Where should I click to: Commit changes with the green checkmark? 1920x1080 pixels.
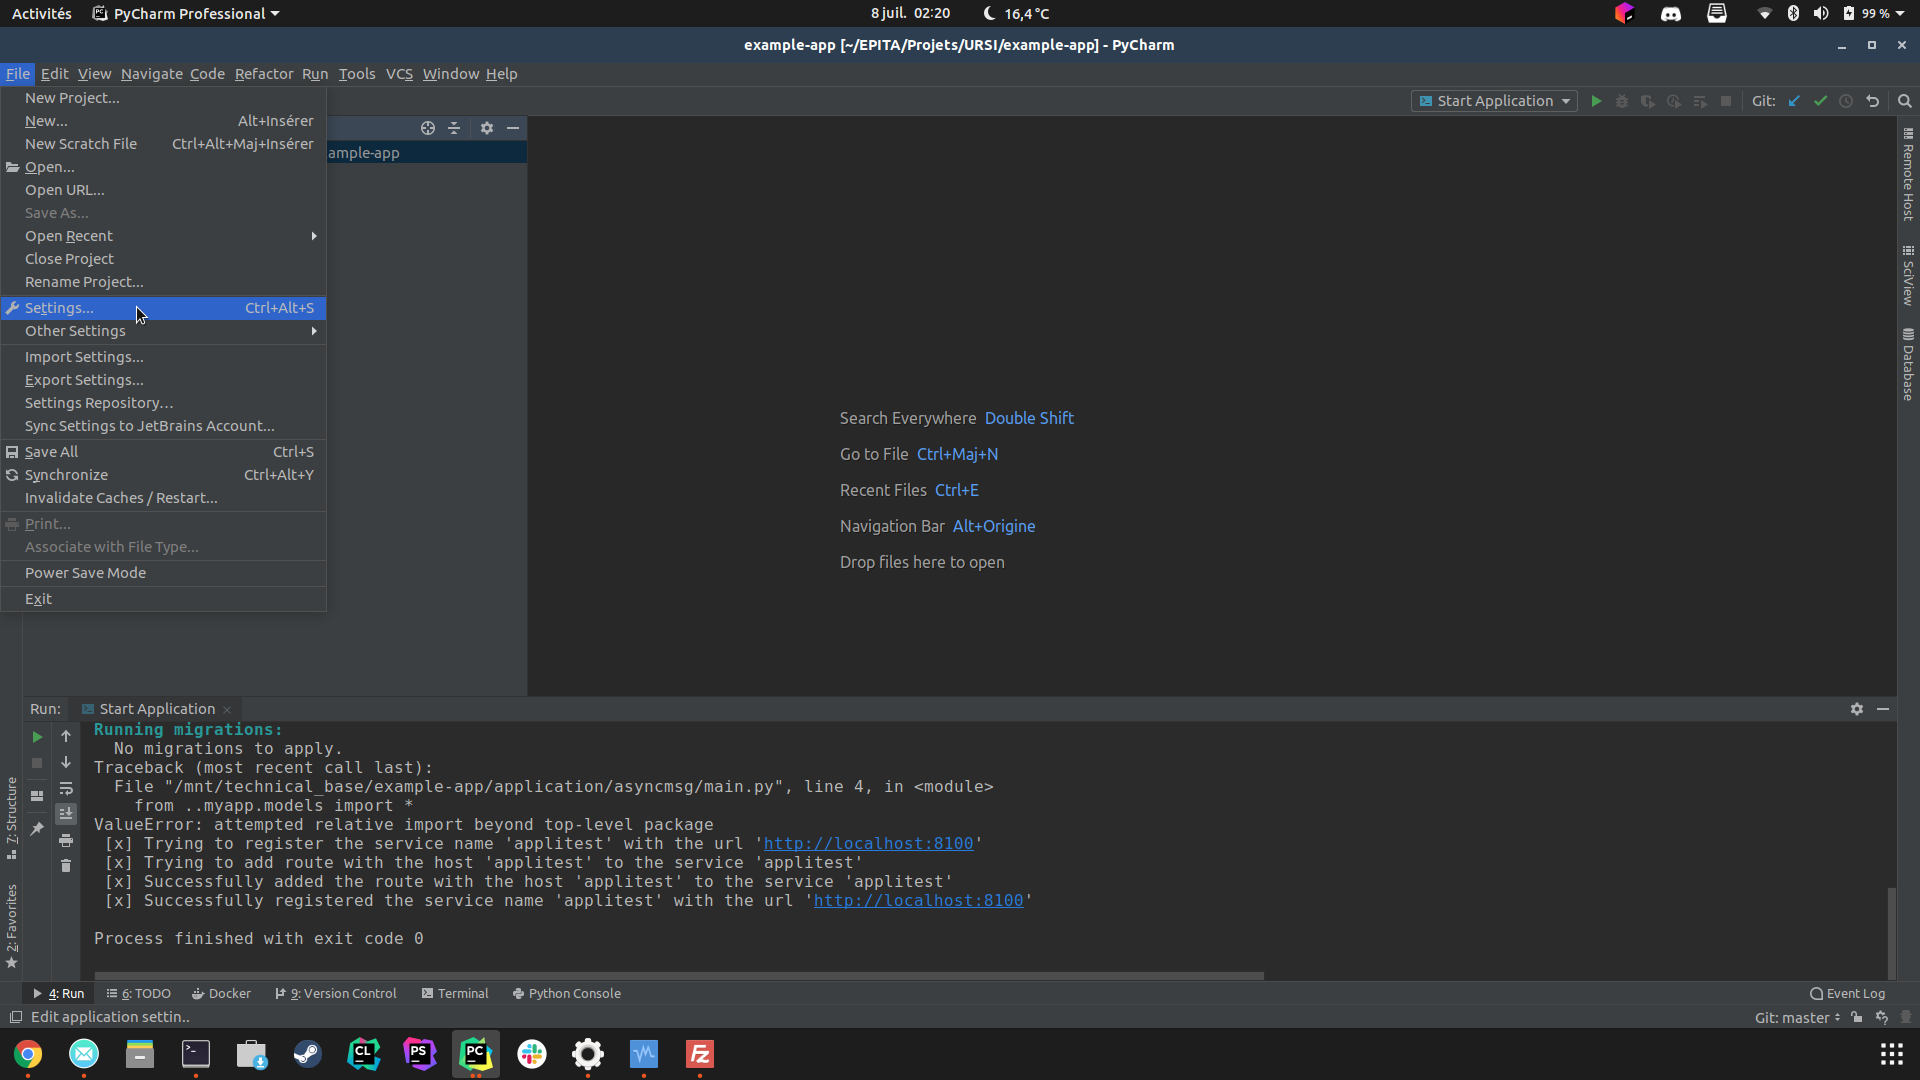coord(1820,101)
